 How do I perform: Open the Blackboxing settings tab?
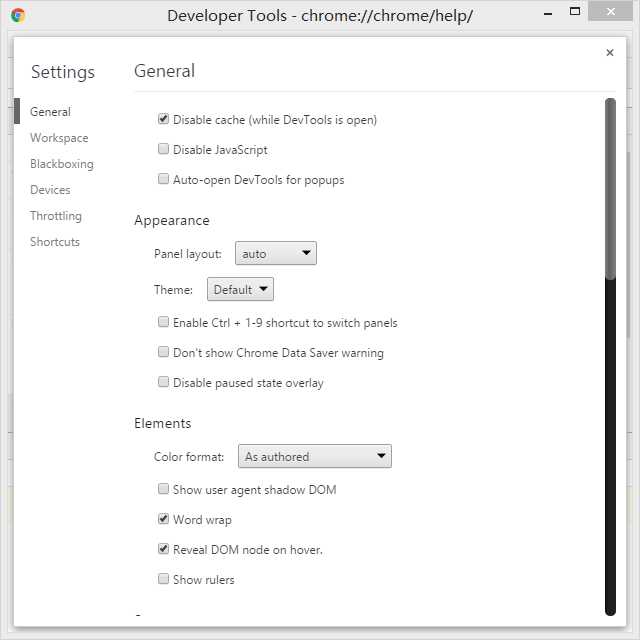(62, 164)
